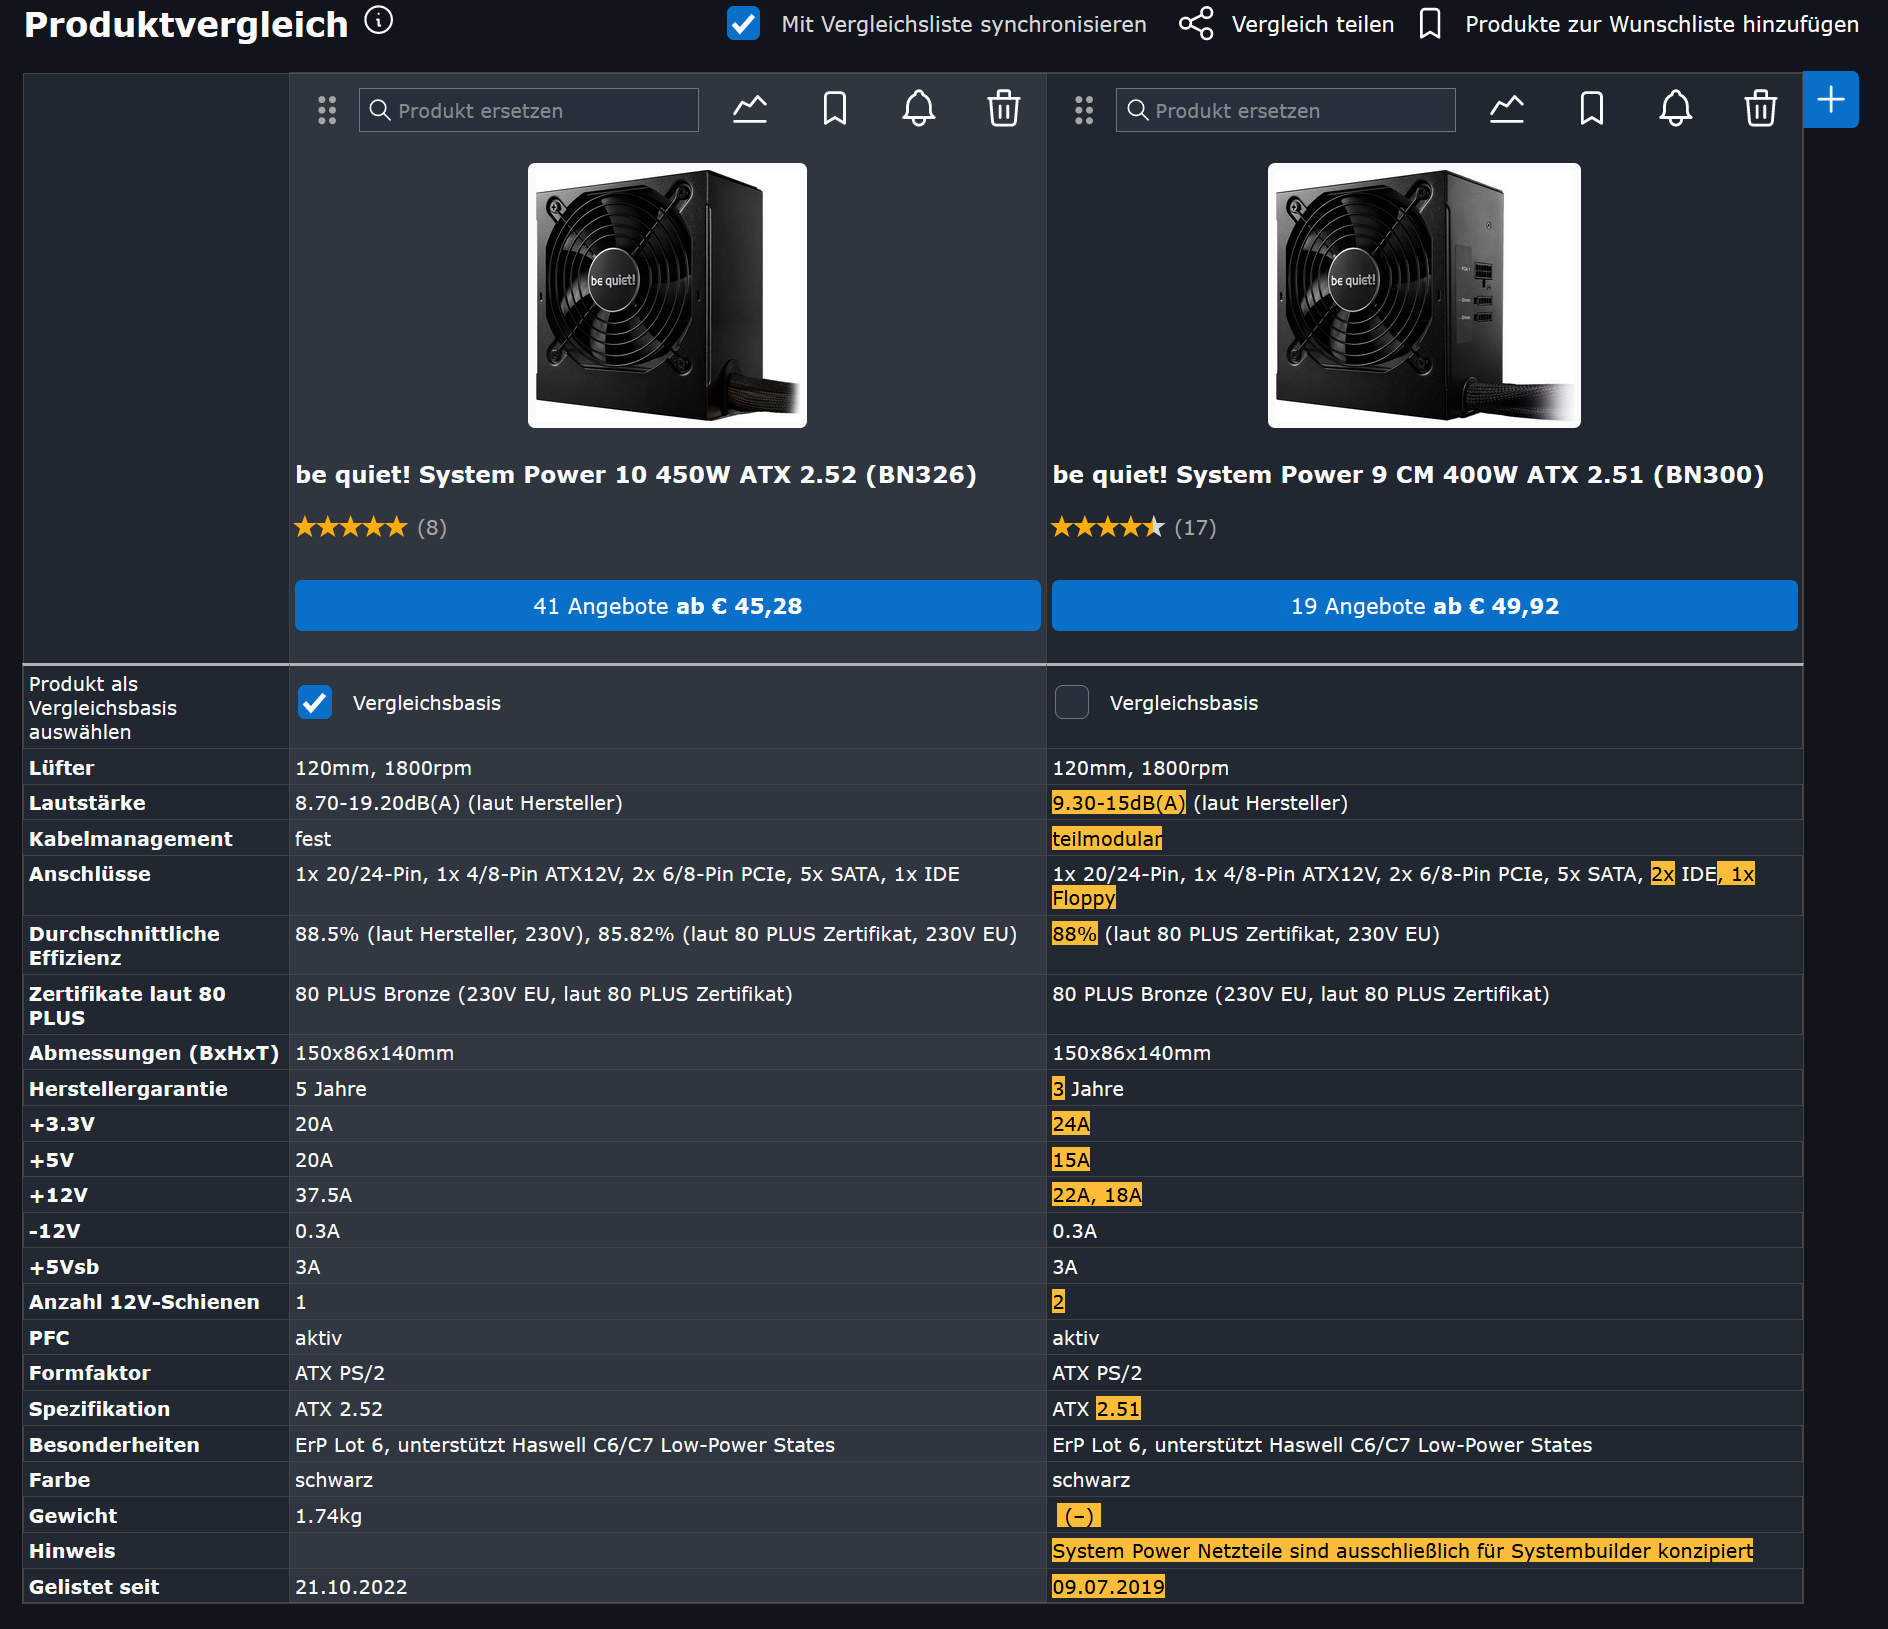1888x1629 pixels.
Task: Click the bookmark icon for Wunschliste
Action: coord(1430,24)
